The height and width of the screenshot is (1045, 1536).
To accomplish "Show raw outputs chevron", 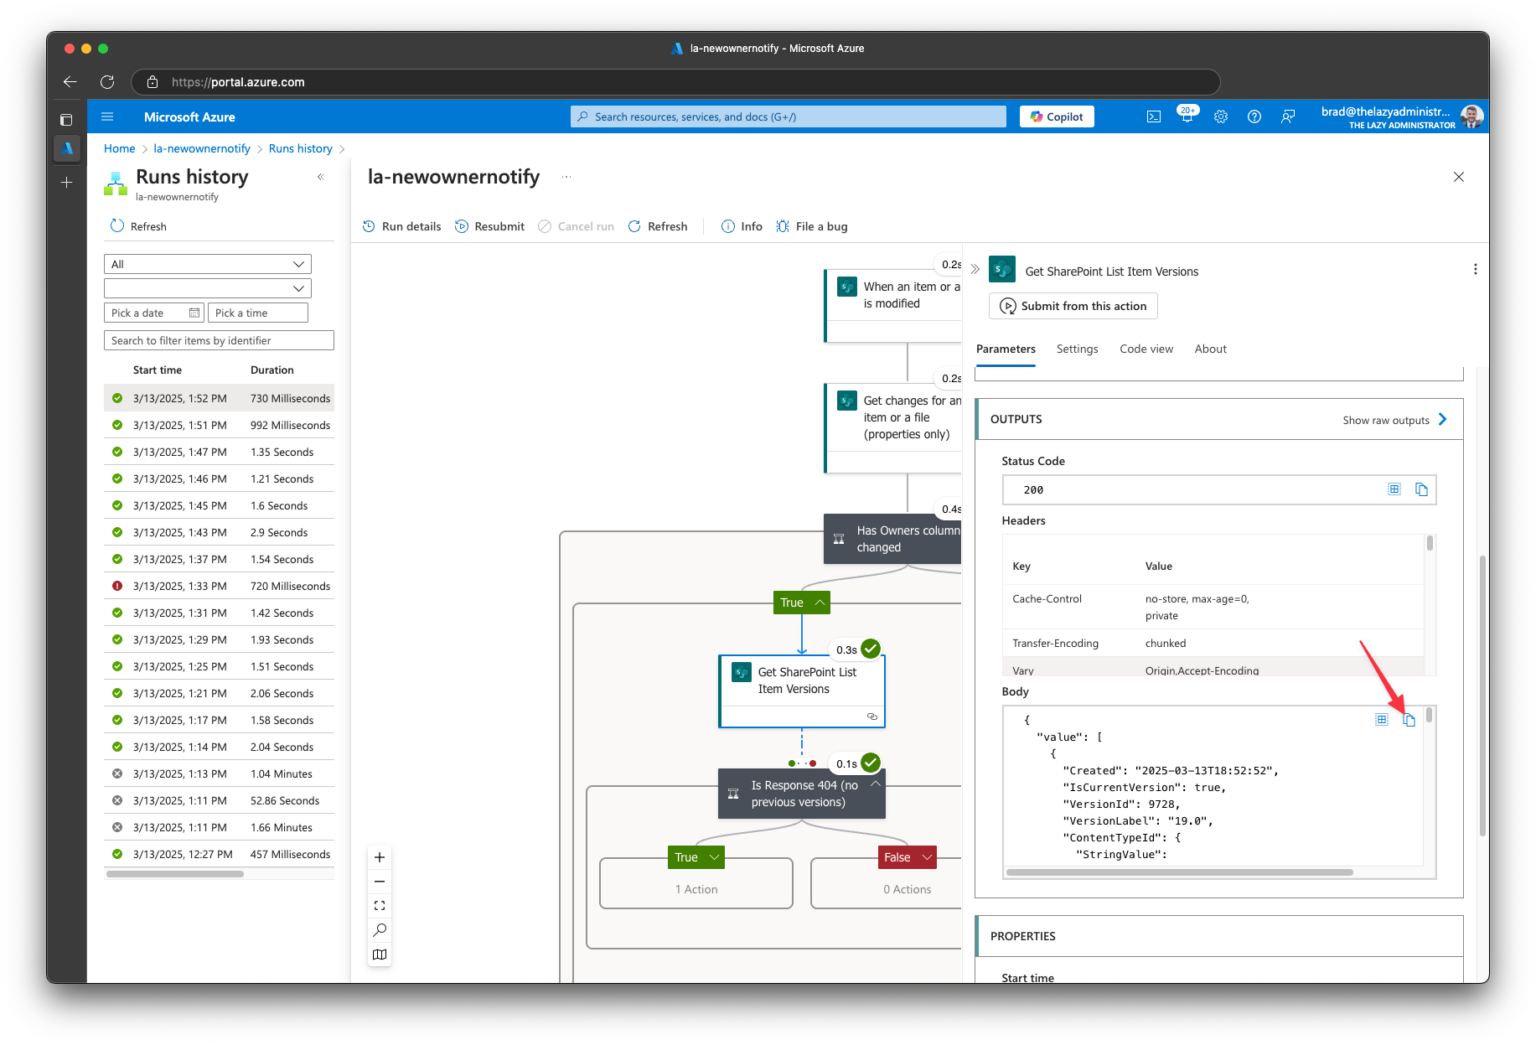I will (x=1442, y=419).
